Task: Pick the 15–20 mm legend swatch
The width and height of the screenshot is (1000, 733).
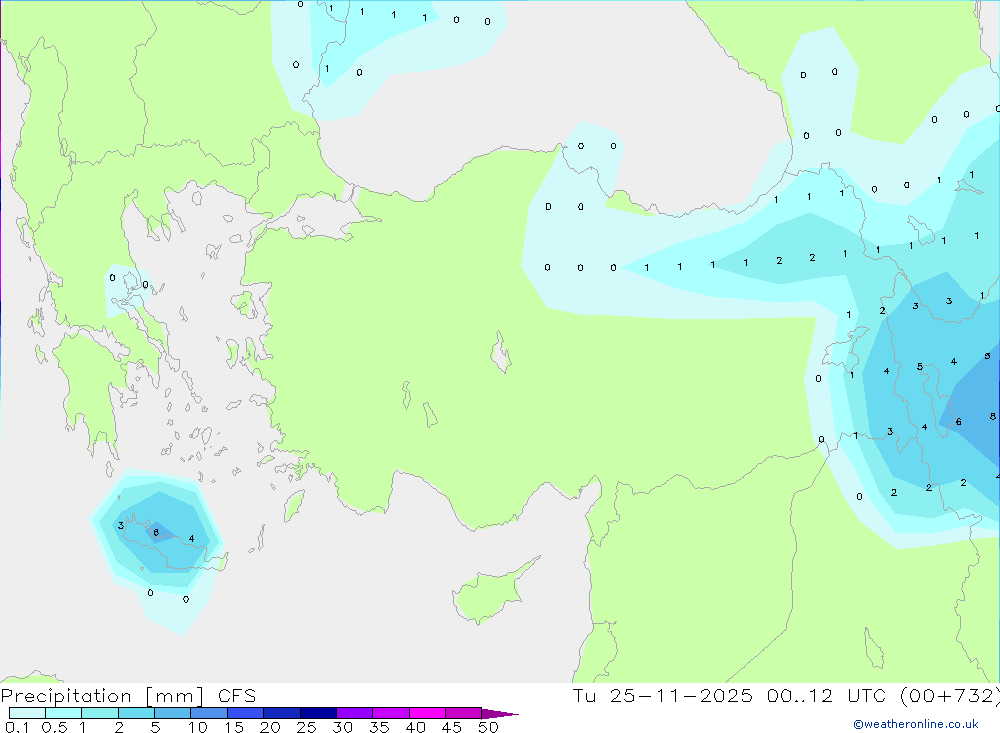Action: point(245,713)
